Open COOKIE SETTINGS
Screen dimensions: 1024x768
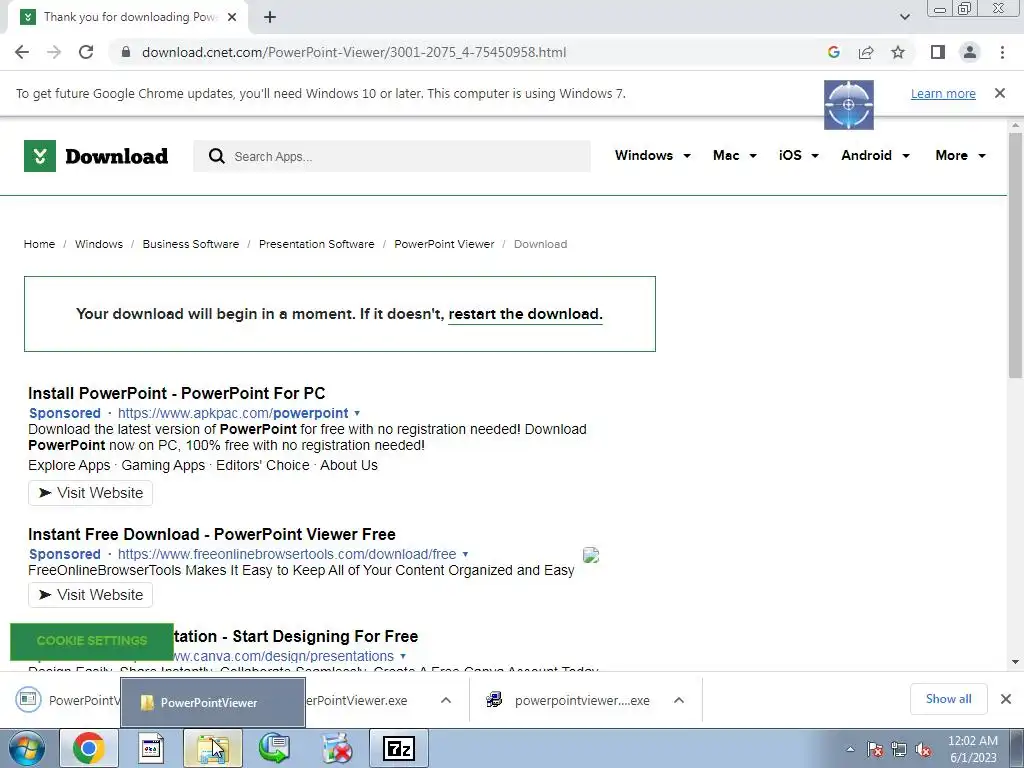coord(92,641)
